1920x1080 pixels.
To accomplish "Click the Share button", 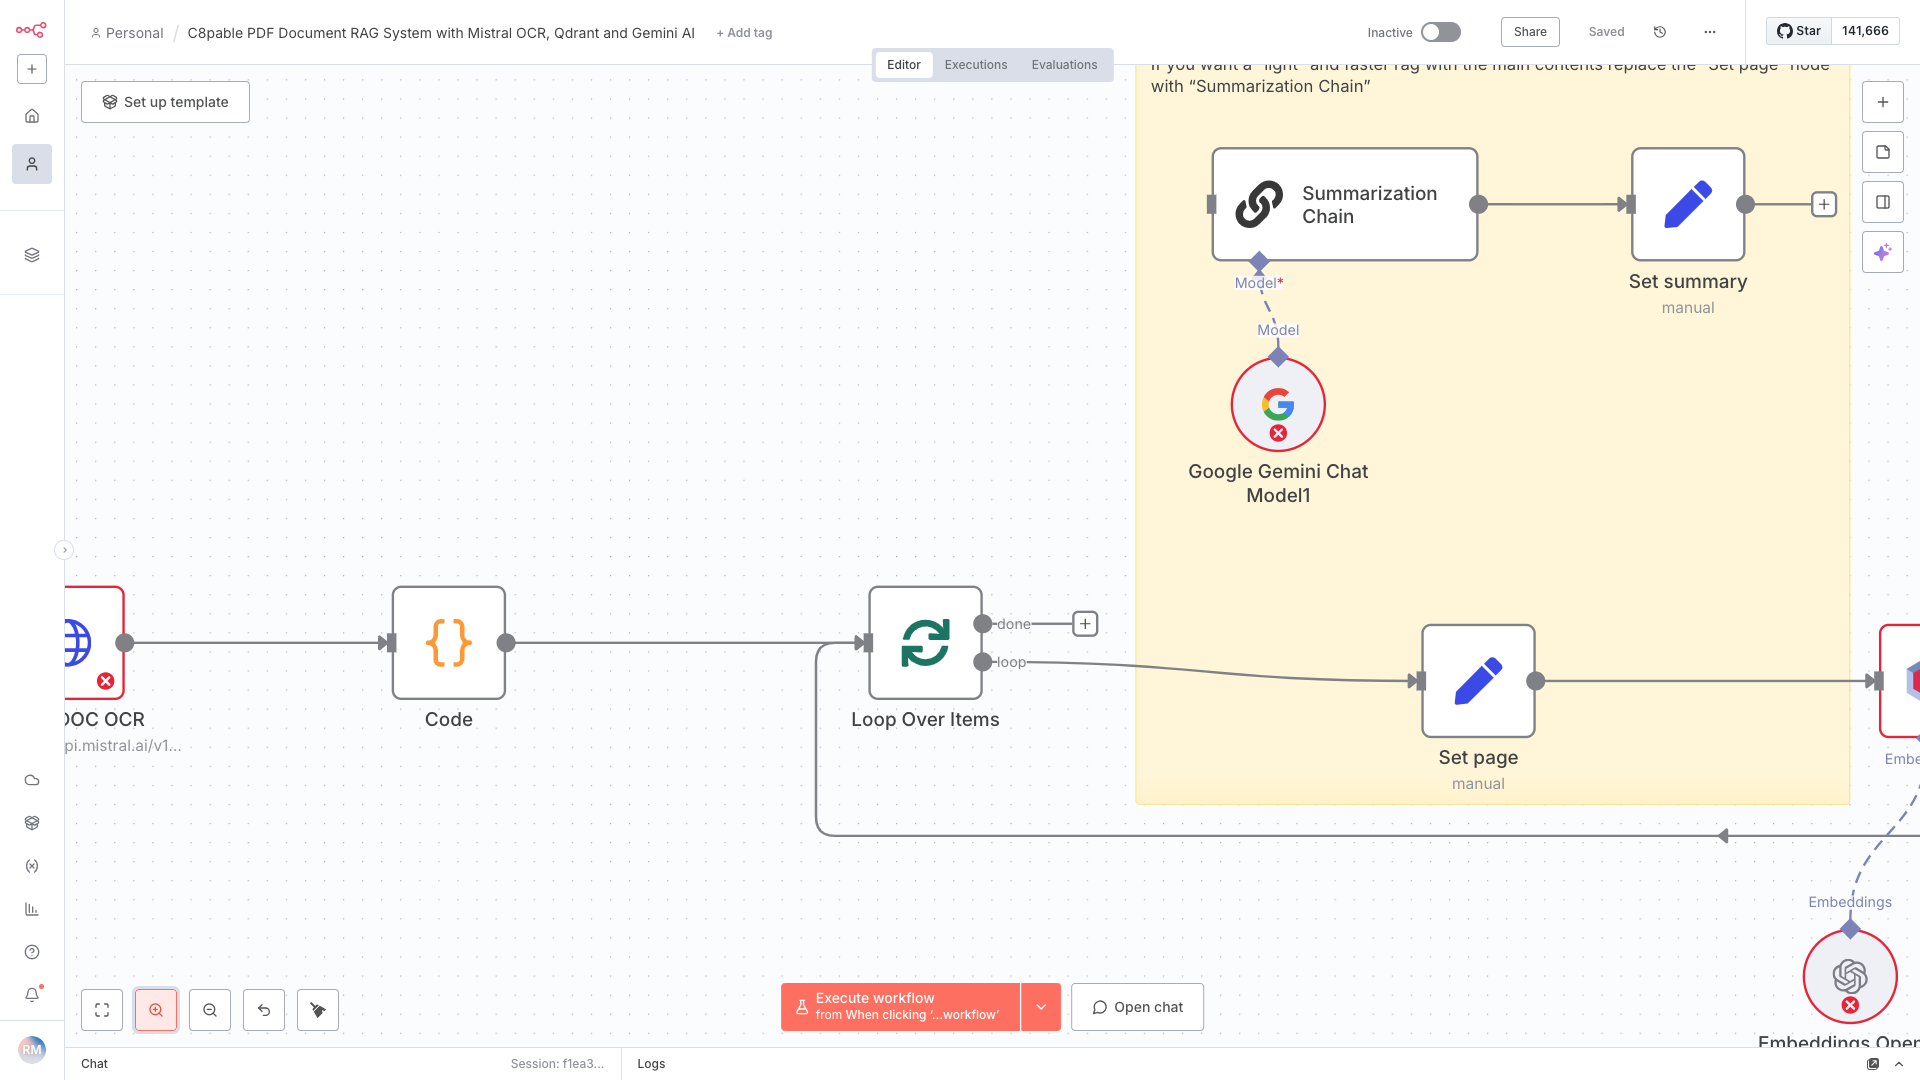I will [1530, 32].
